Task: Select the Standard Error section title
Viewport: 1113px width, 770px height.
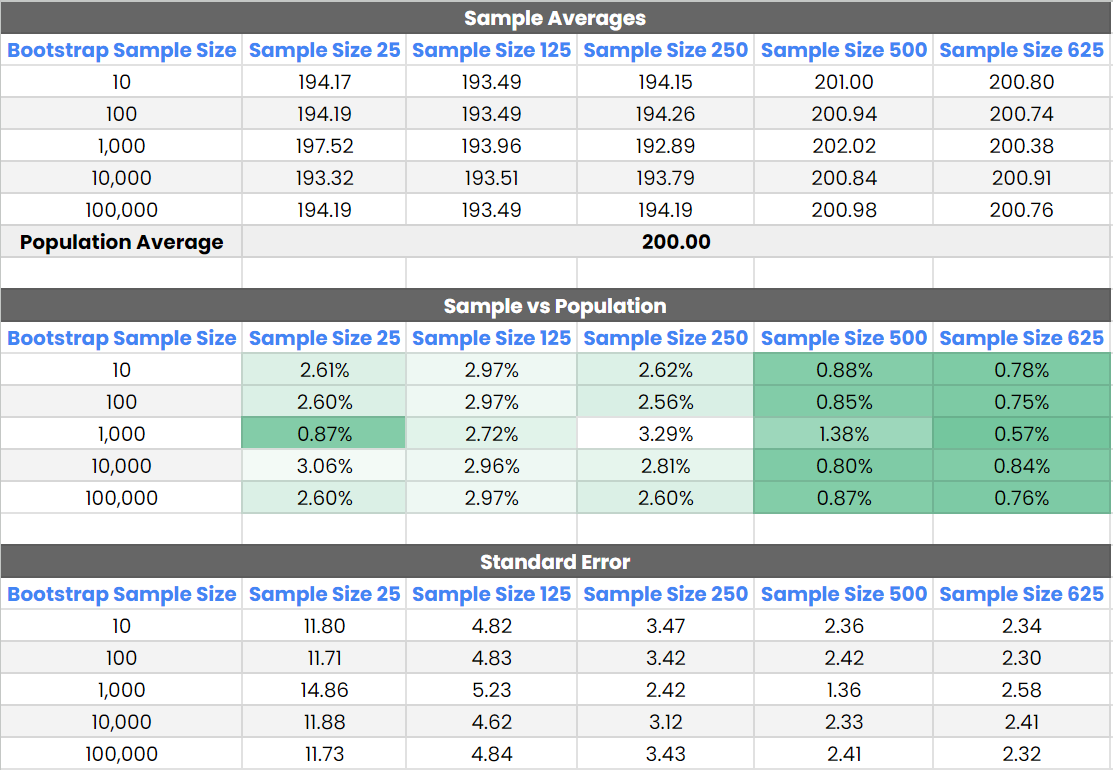Action: click(x=555, y=562)
